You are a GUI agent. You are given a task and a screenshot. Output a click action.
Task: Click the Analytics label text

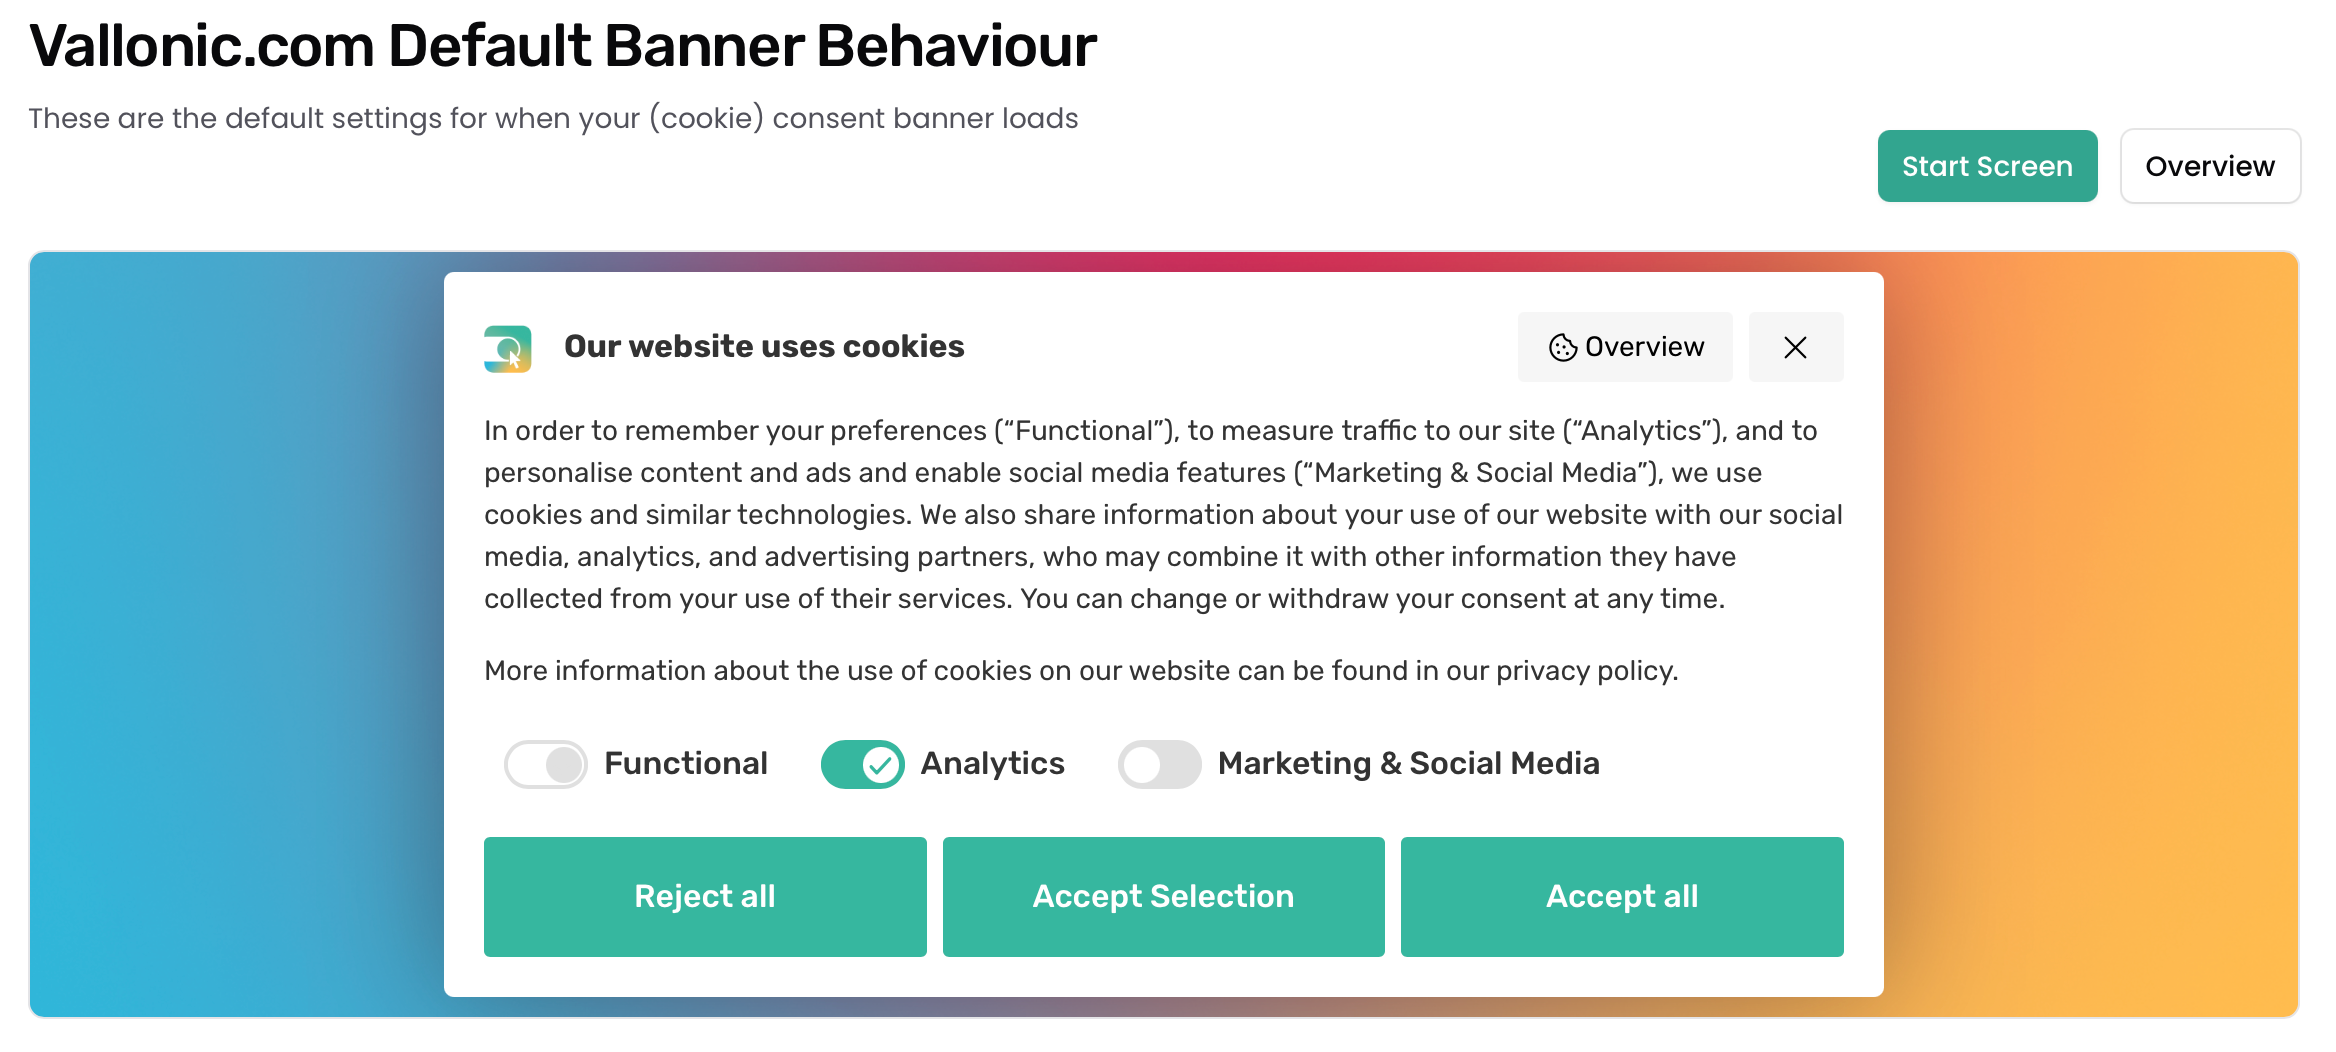pyautogui.click(x=992, y=764)
